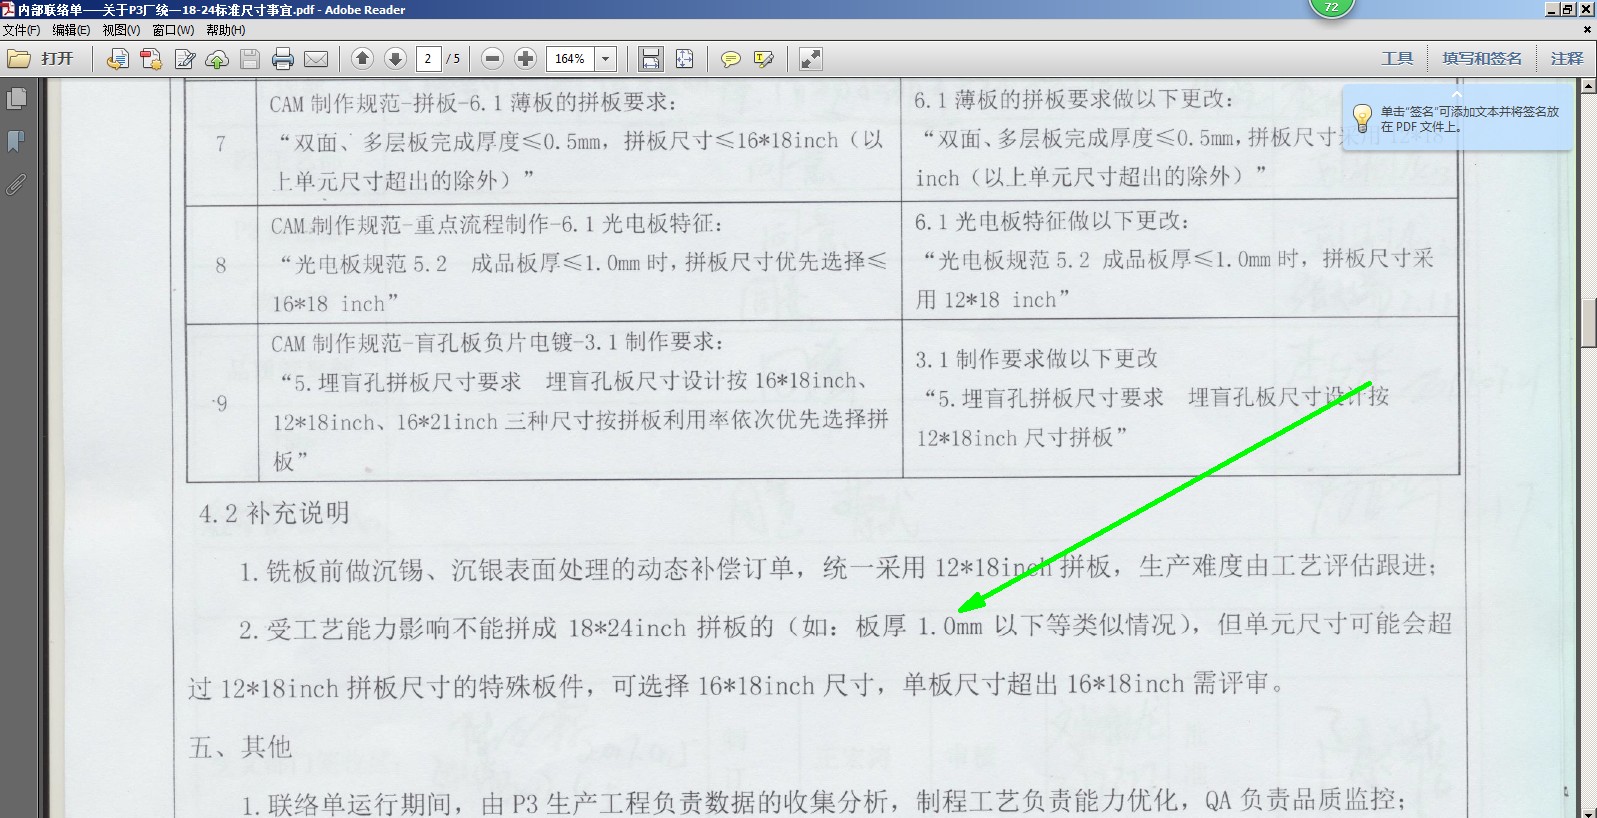Click the create PDF online icon
Image resolution: width=1597 pixels, height=818 pixels.
click(x=151, y=59)
